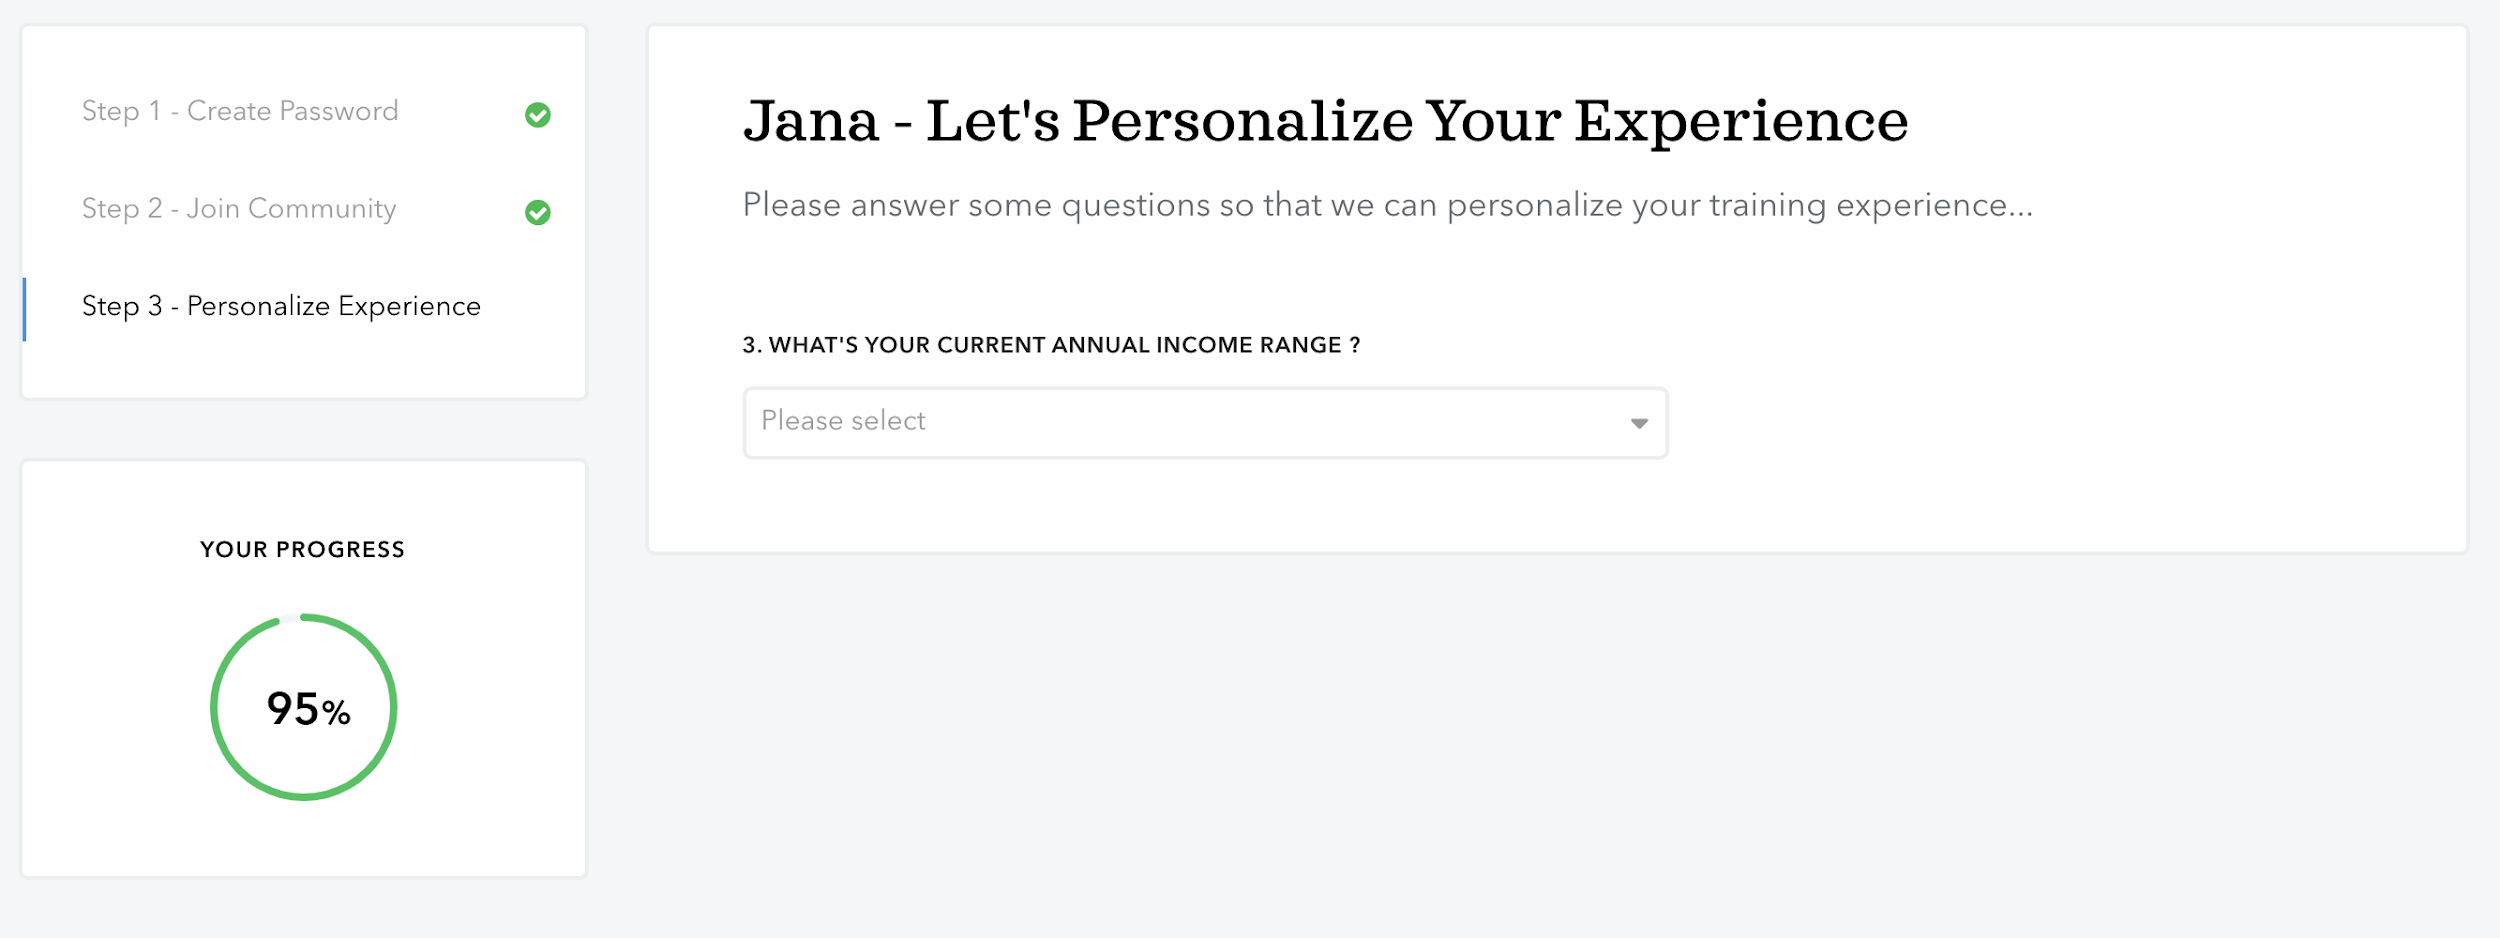The height and width of the screenshot is (938, 2500).
Task: Click the 95 number inside progress circle
Action: 292,708
